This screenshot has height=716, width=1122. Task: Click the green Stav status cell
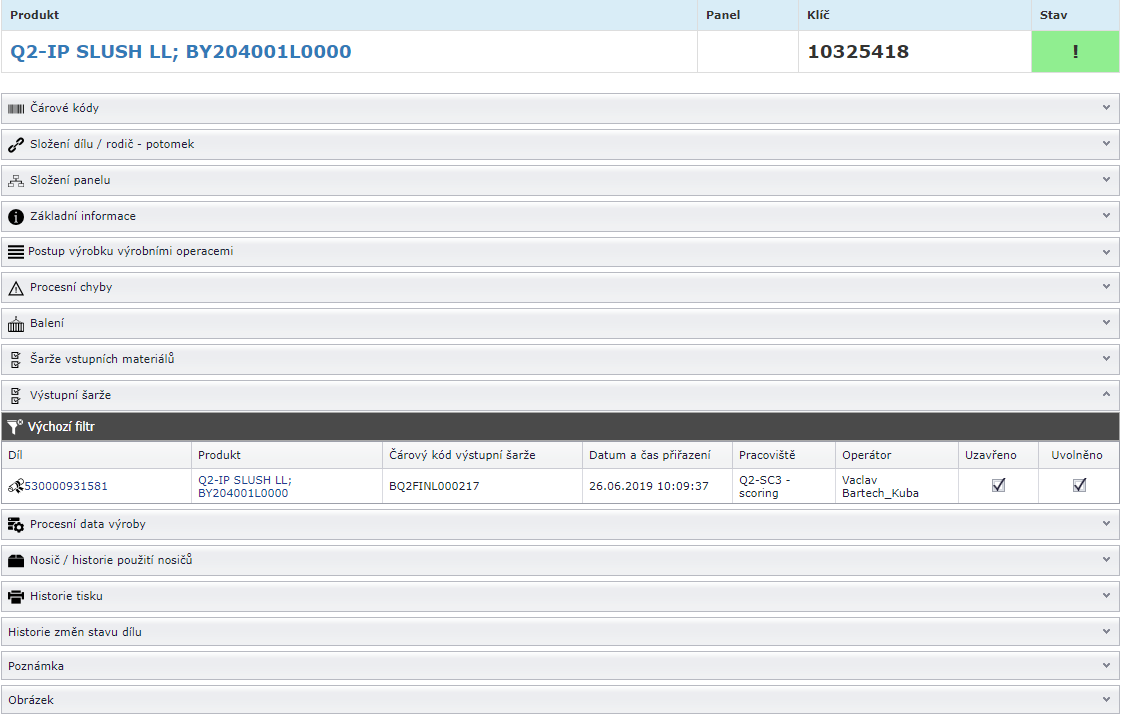[1075, 52]
